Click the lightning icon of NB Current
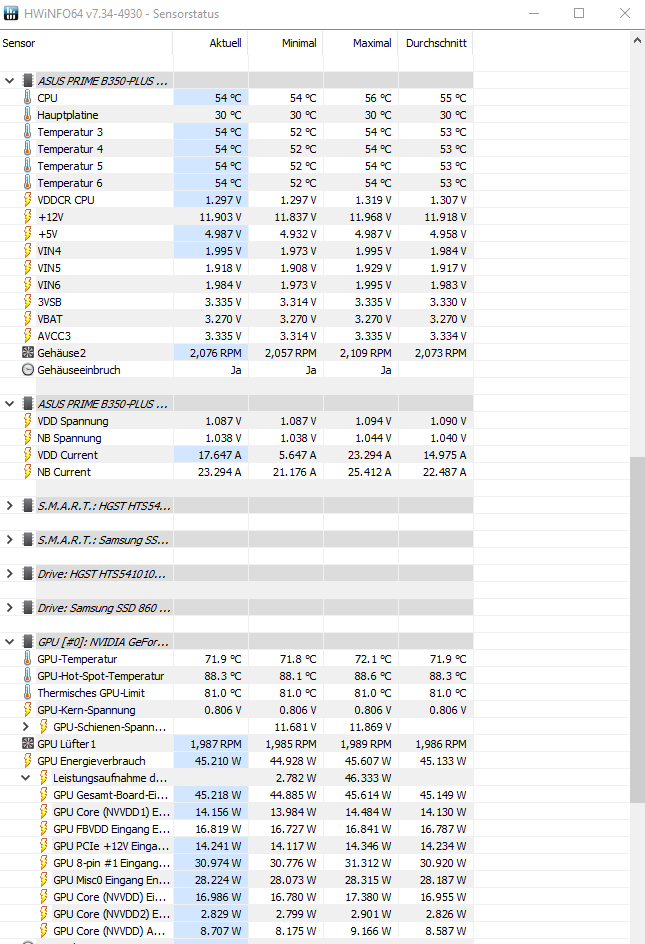645x944 pixels. pos(27,471)
